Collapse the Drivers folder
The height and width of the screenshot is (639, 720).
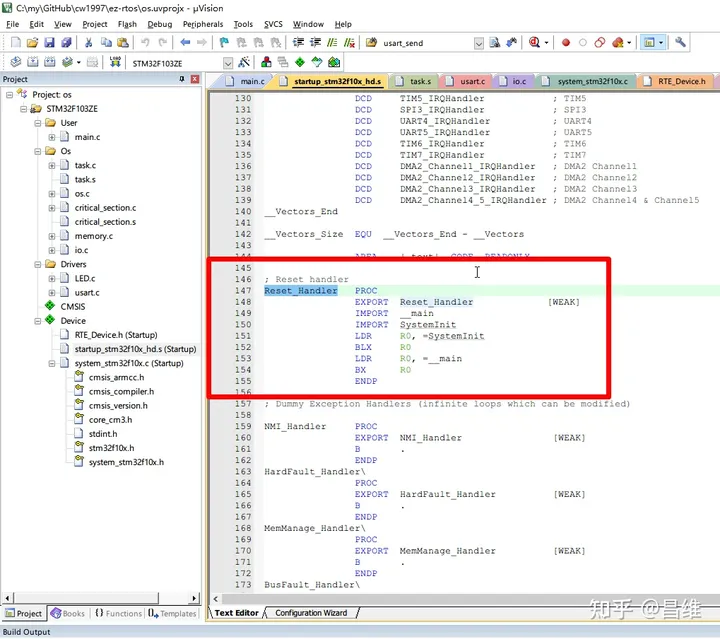[x=38, y=264]
